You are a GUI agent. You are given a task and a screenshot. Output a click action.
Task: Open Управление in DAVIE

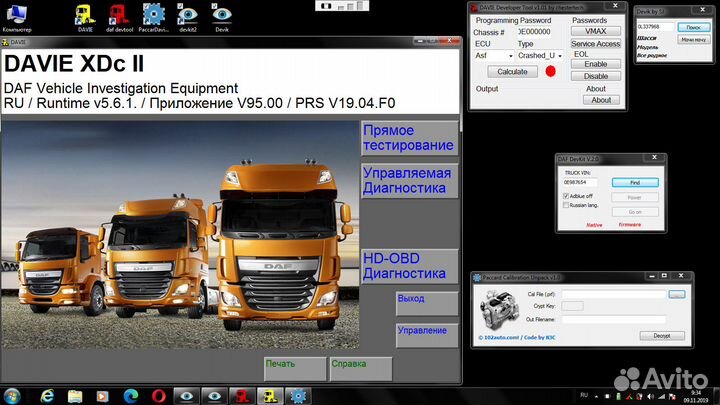pos(427,335)
